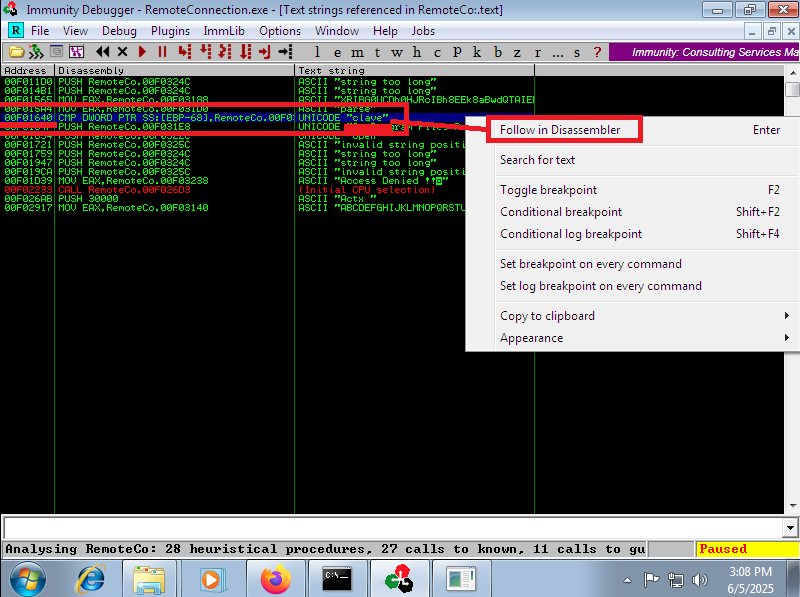This screenshot has width=800, height=597.
Task: Click the Address column header
Action: [x=29, y=70]
